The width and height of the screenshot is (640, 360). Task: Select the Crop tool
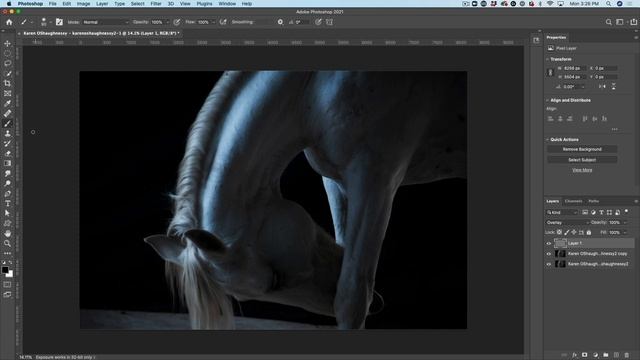point(7,83)
